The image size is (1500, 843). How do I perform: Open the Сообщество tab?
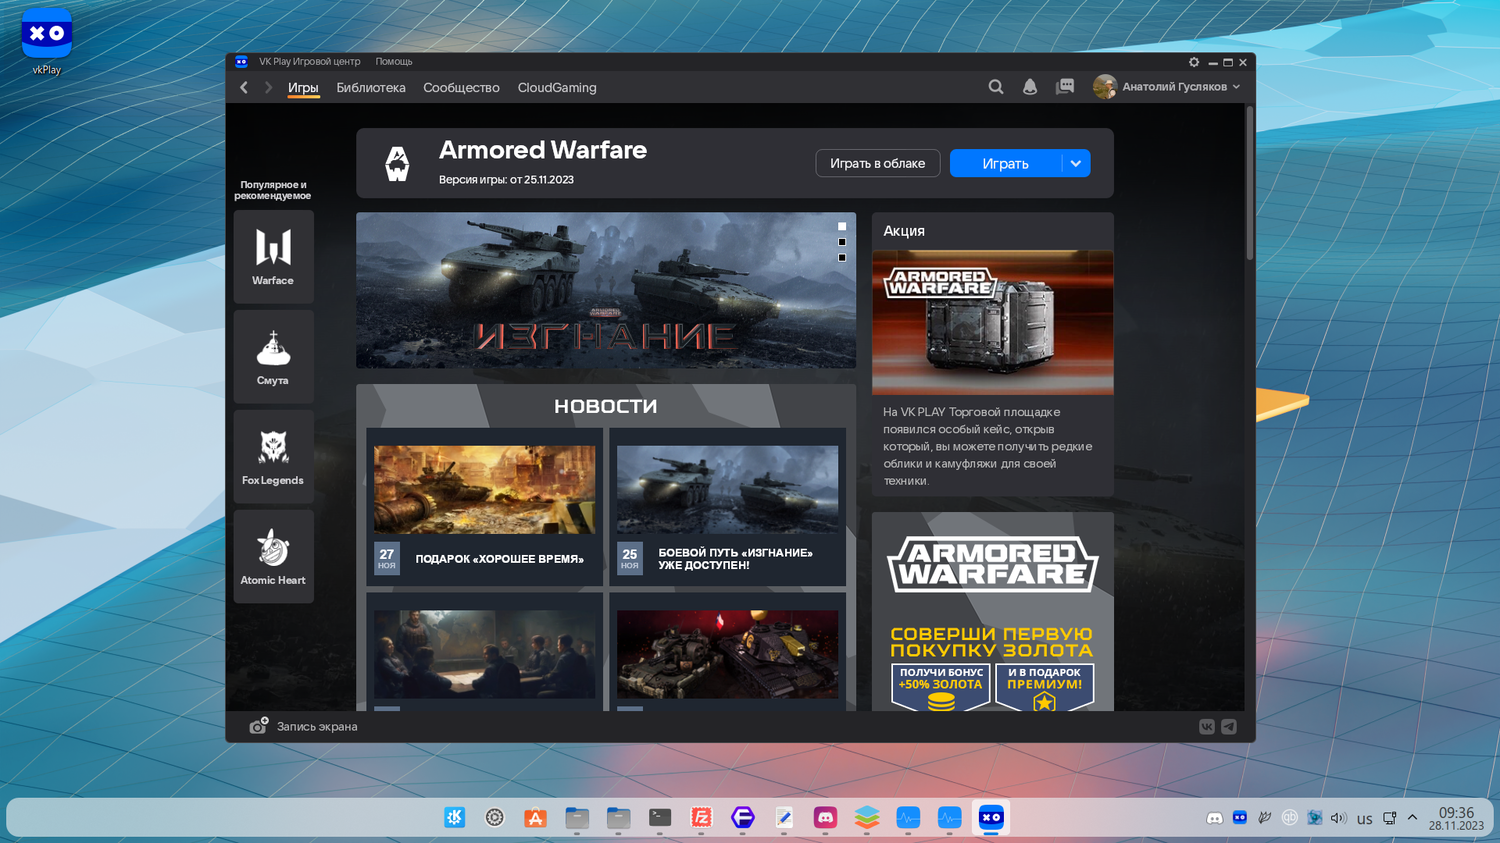461,88
